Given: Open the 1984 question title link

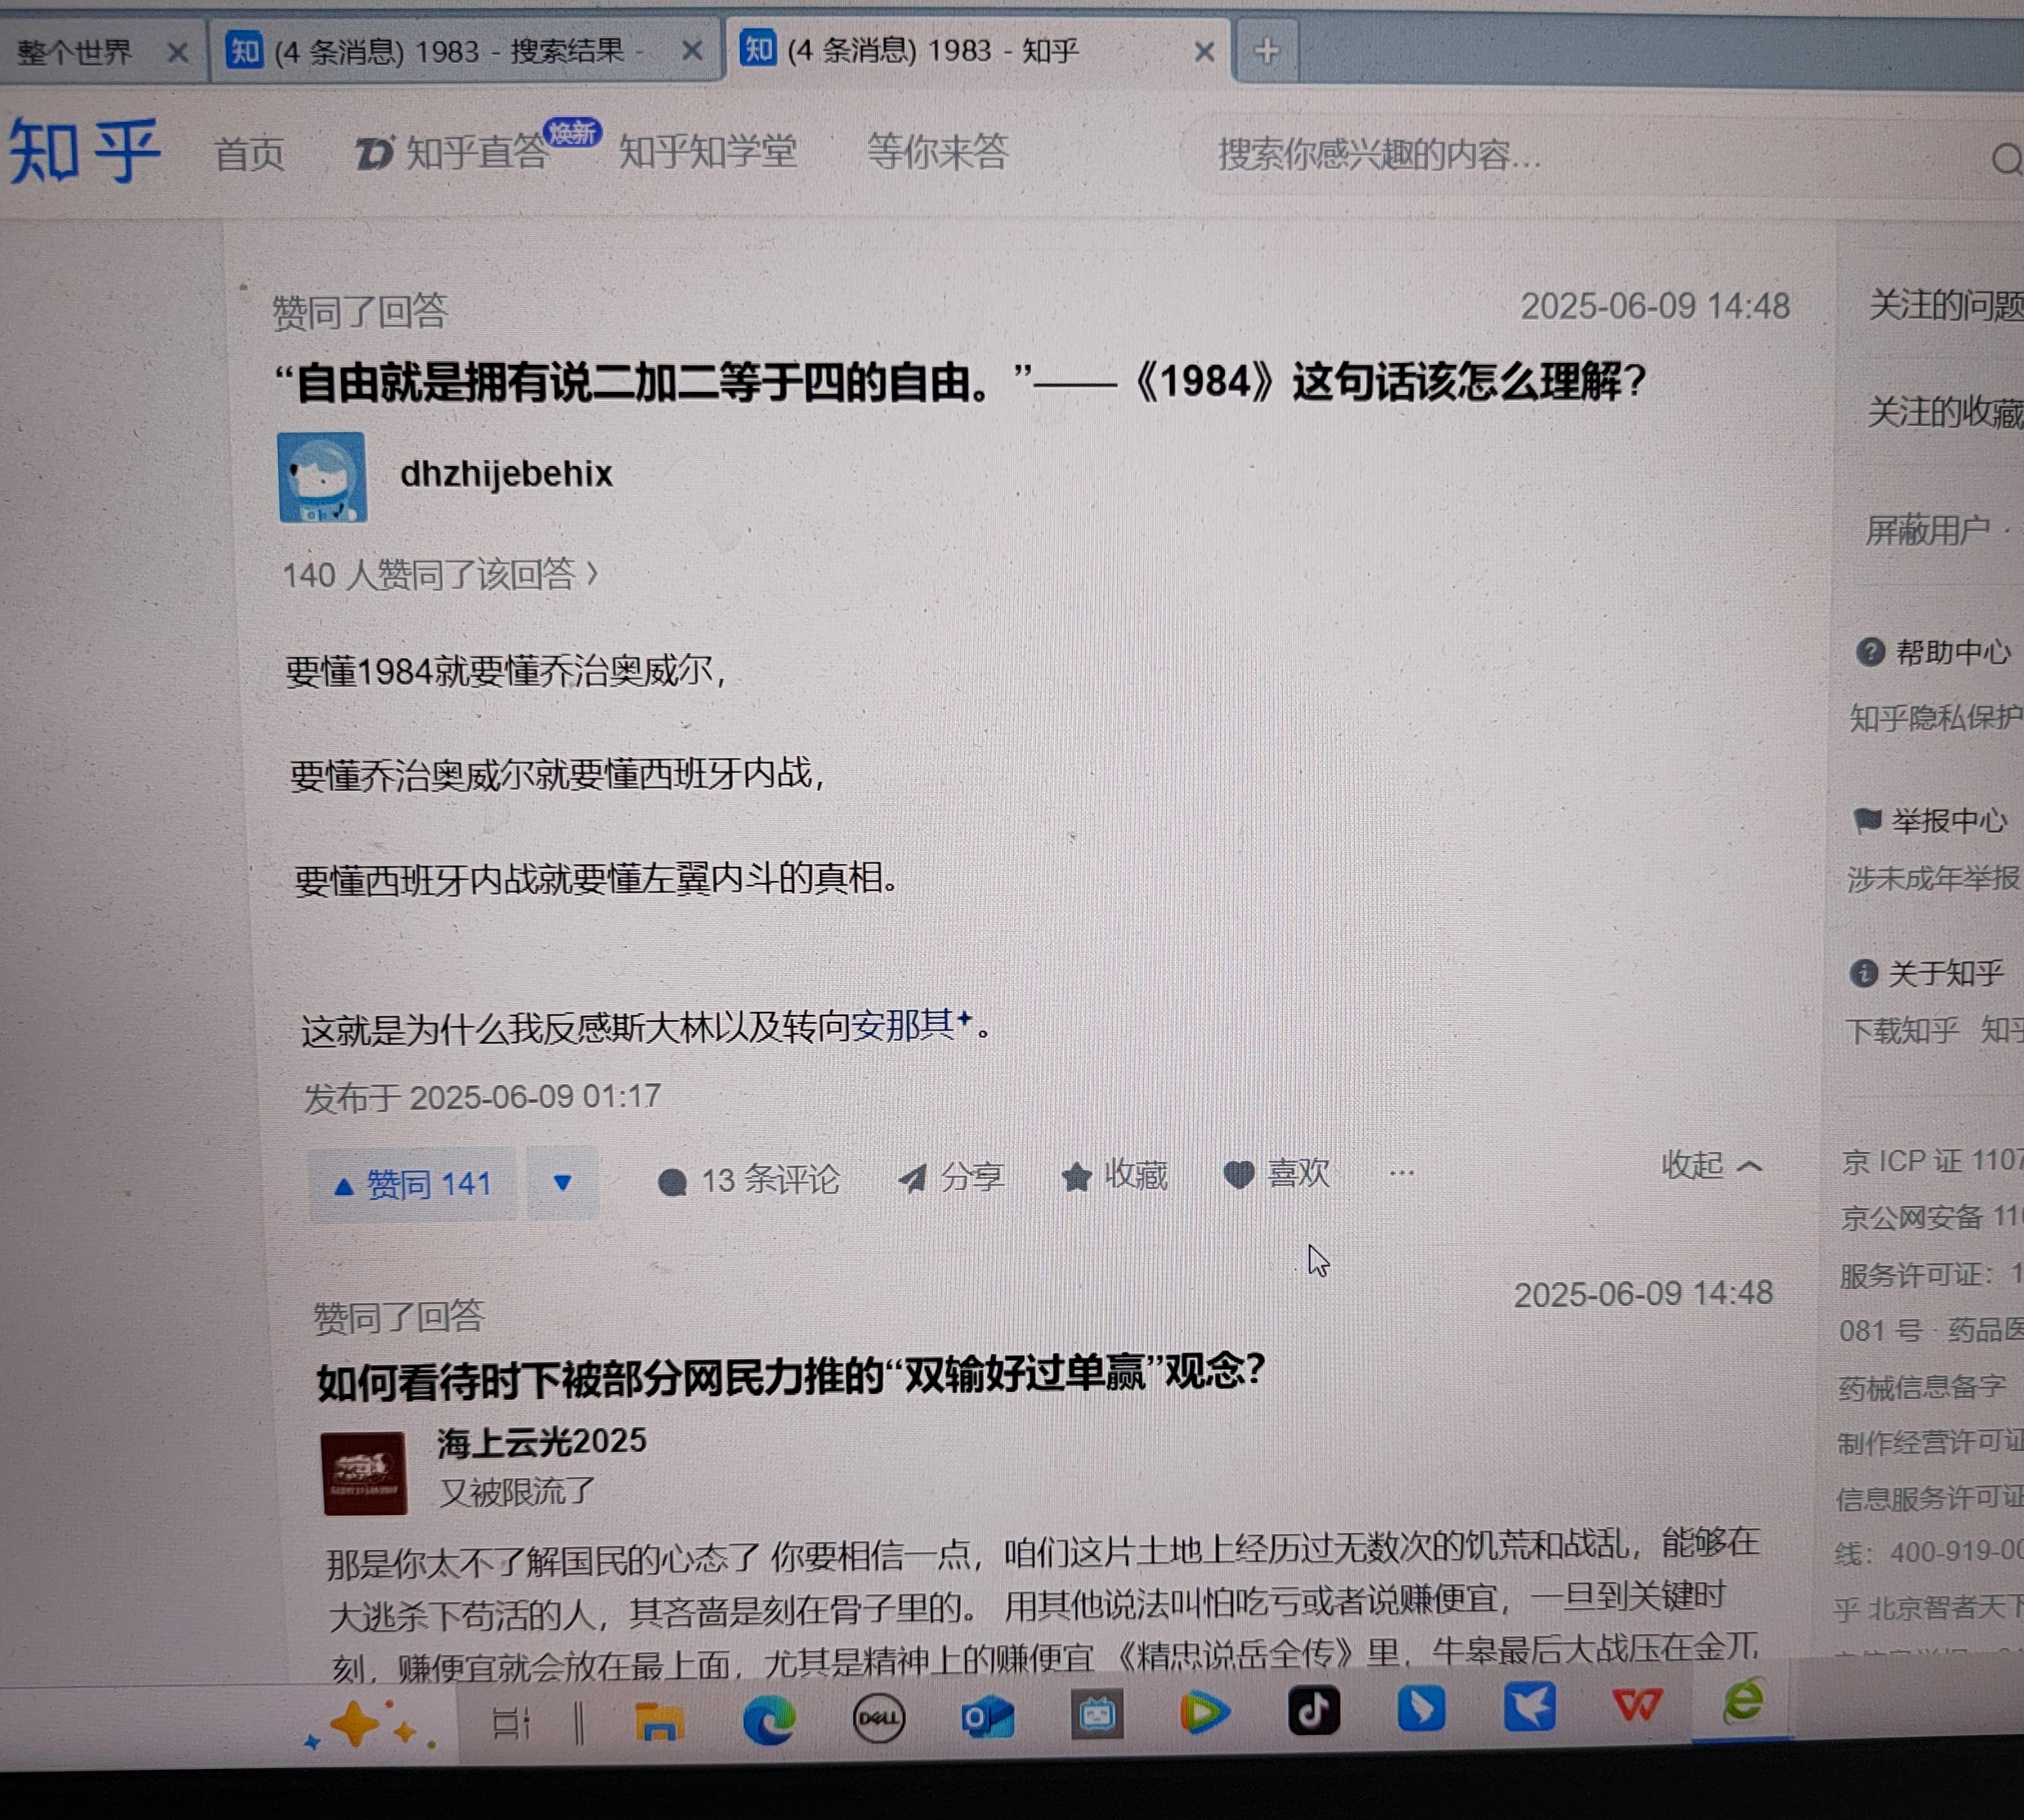Looking at the screenshot, I should (960, 383).
